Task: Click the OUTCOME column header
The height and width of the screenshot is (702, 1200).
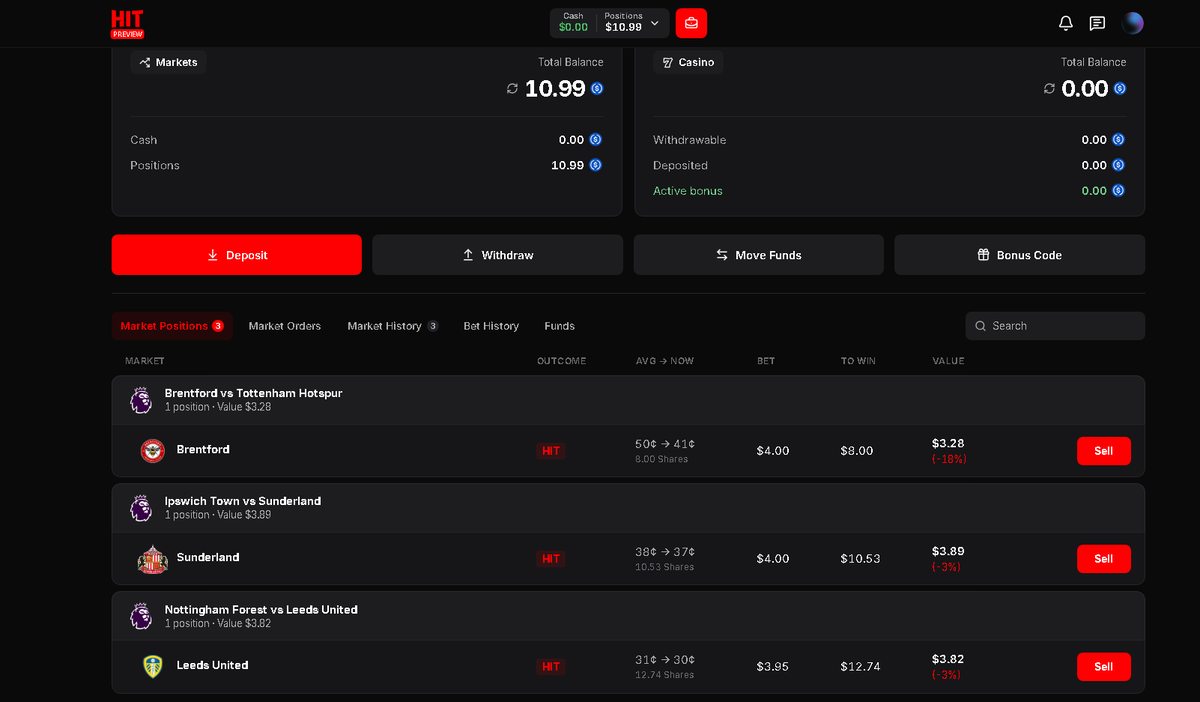Action: 562,361
